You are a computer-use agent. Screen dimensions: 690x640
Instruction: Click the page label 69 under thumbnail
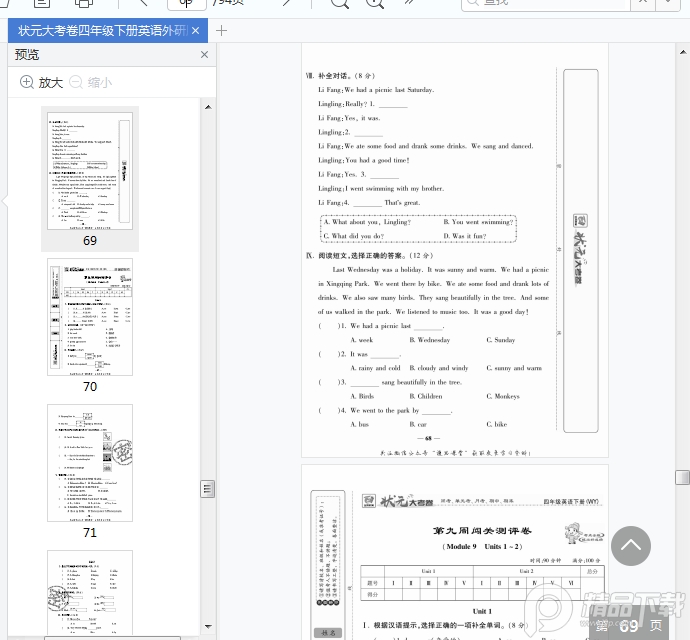point(90,240)
